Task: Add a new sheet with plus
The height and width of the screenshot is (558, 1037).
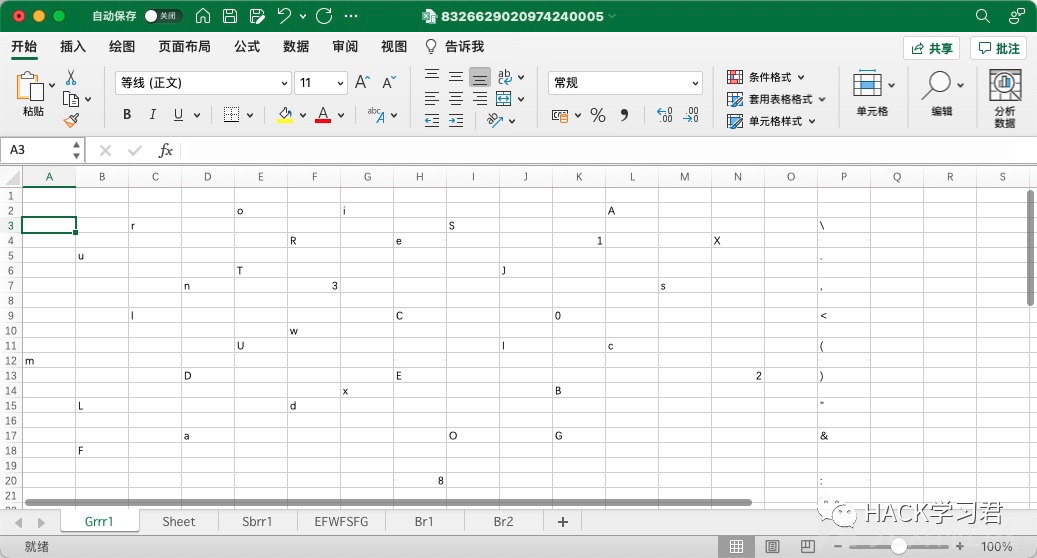Action: 563,522
